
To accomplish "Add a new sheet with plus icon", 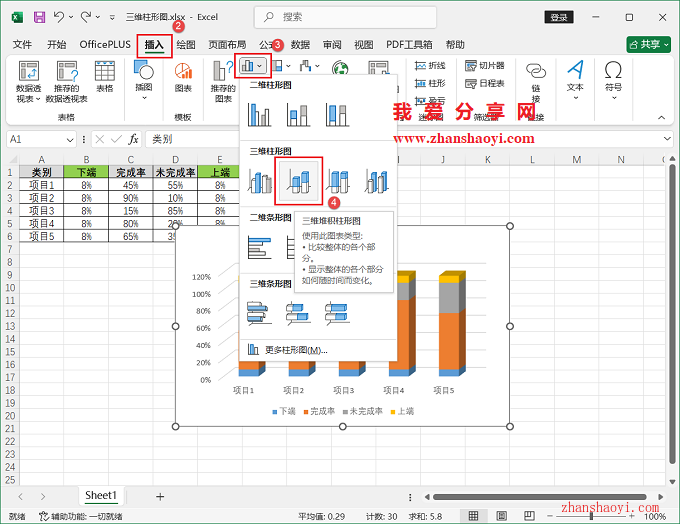I will (x=160, y=496).
